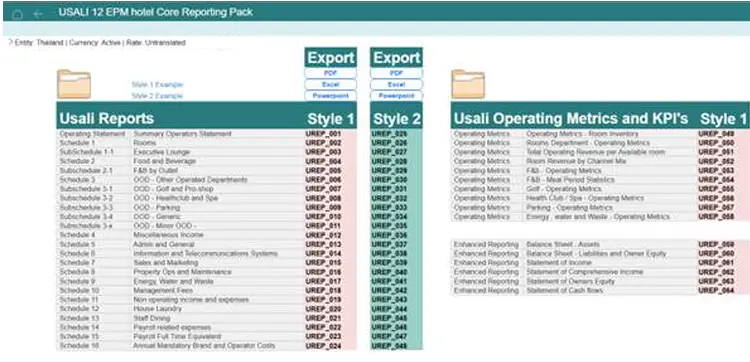Viewport: 750px width, 362px height.
Task: Select UREP_019 report code
Action: [323, 299]
